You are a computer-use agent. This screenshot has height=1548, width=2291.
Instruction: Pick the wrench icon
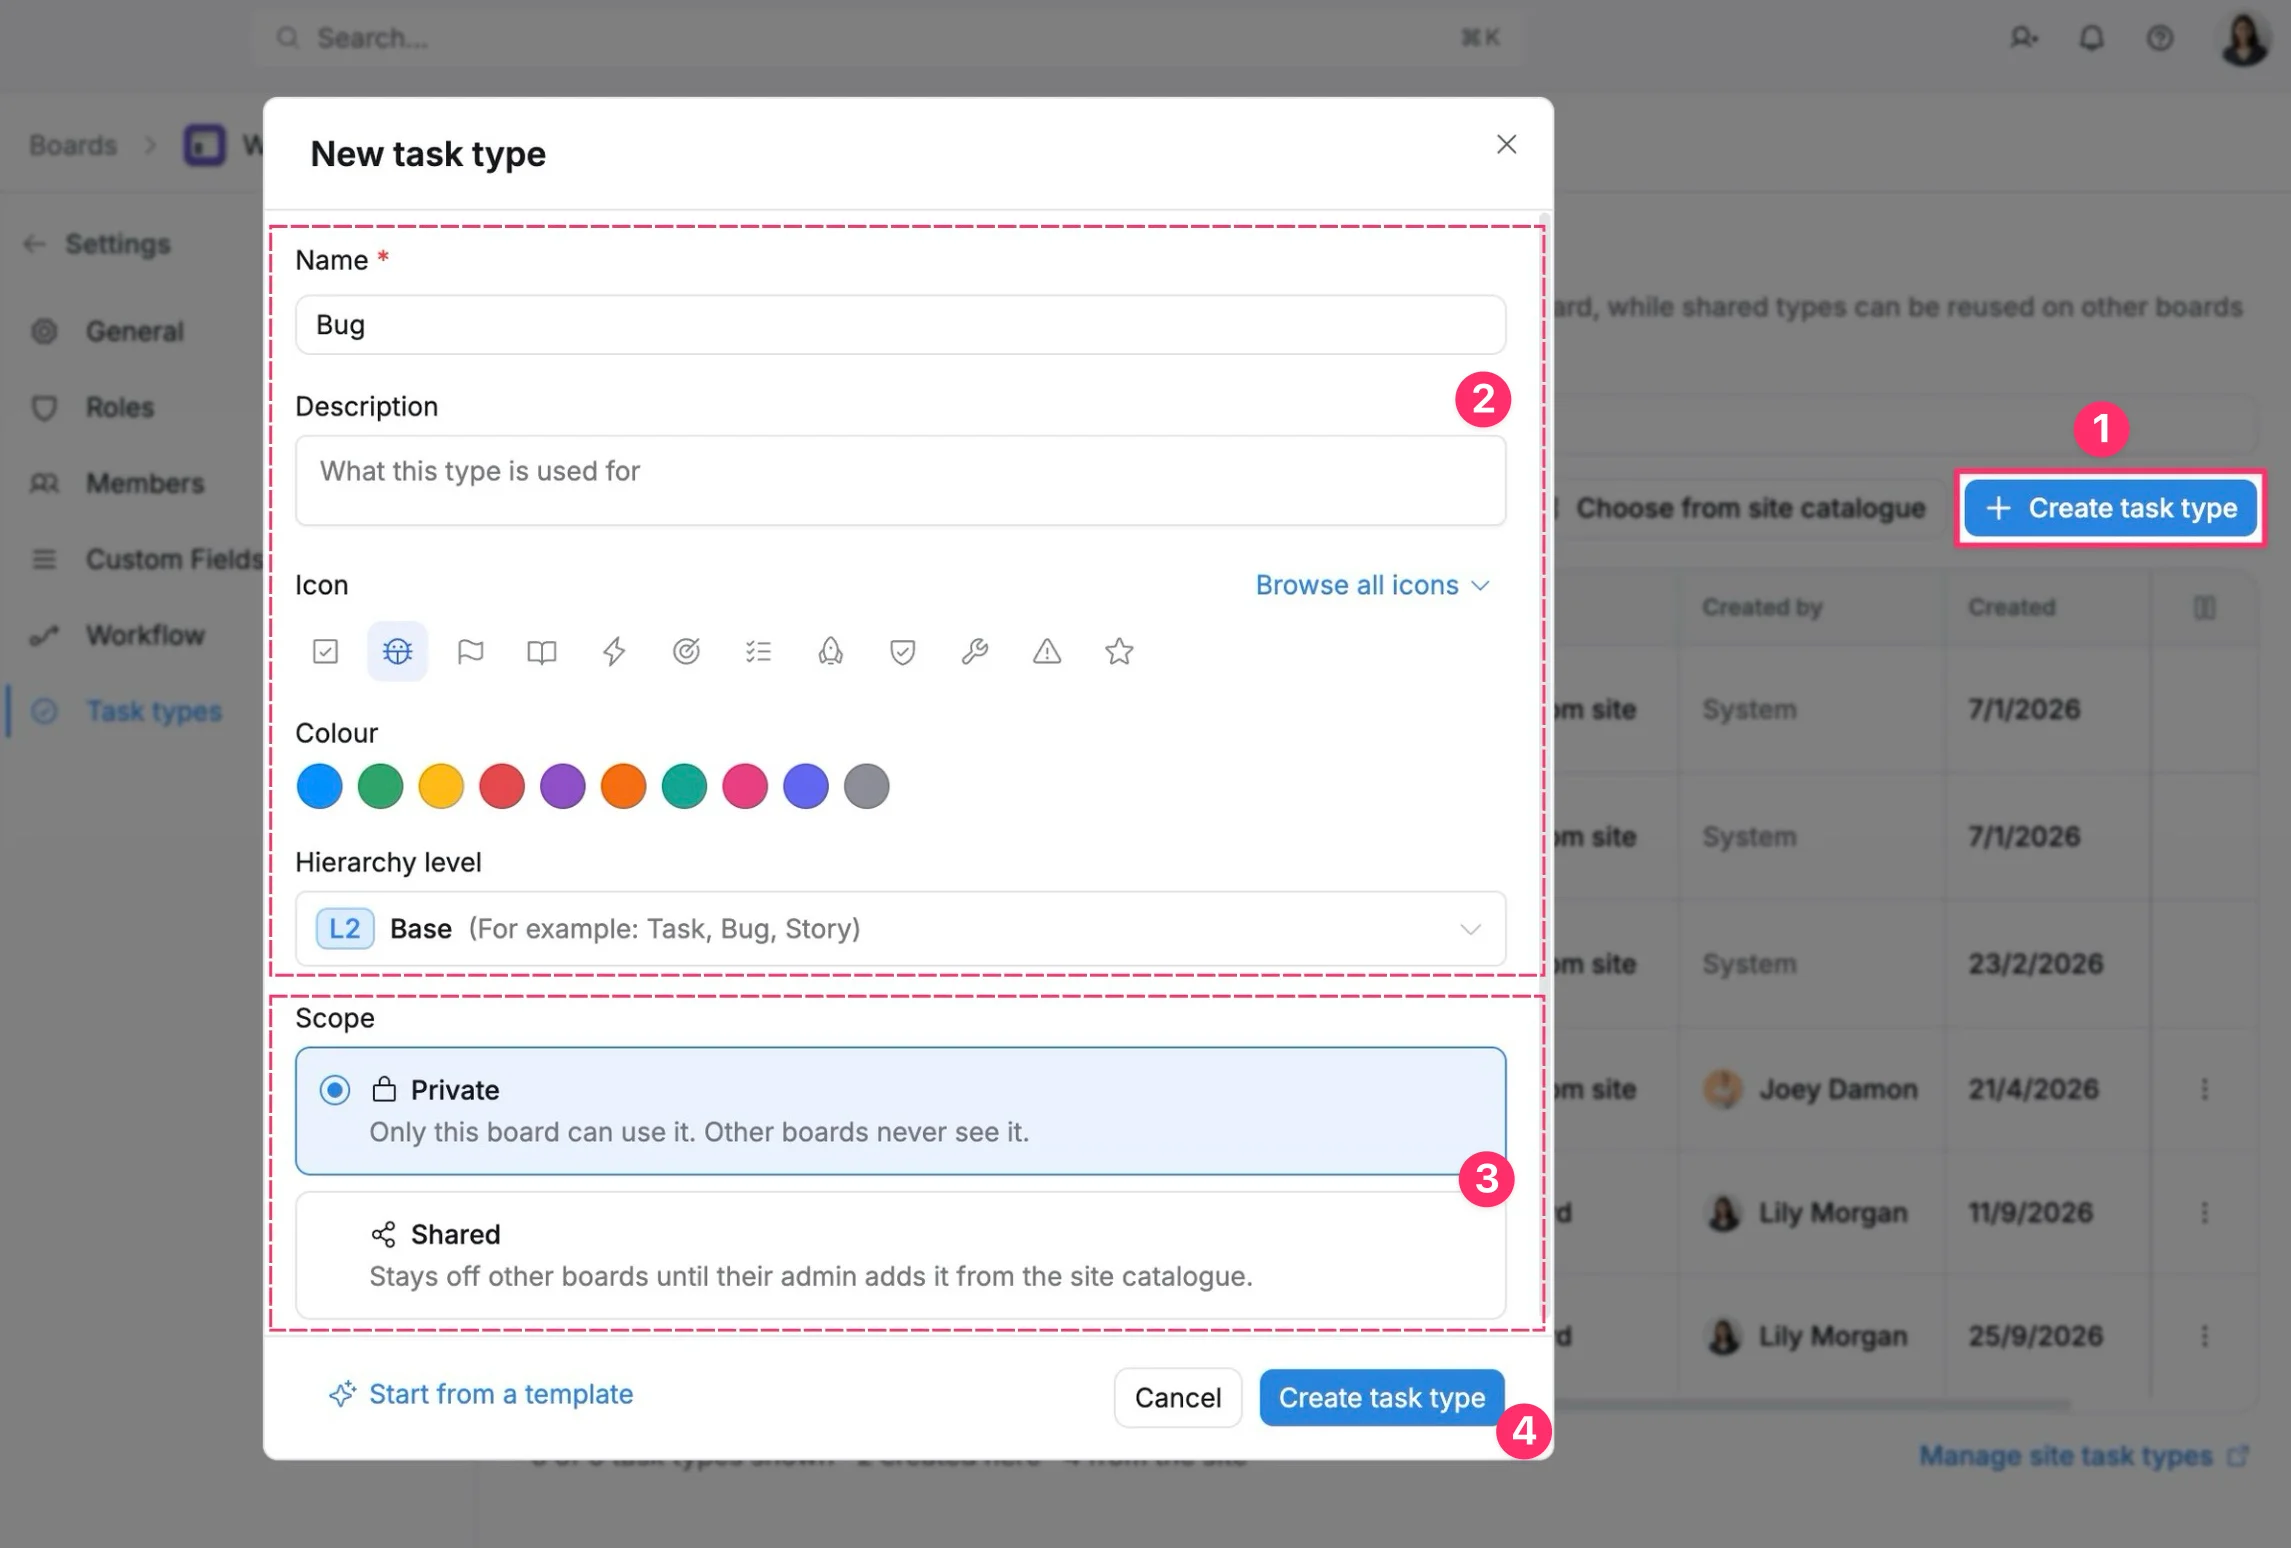click(x=975, y=652)
